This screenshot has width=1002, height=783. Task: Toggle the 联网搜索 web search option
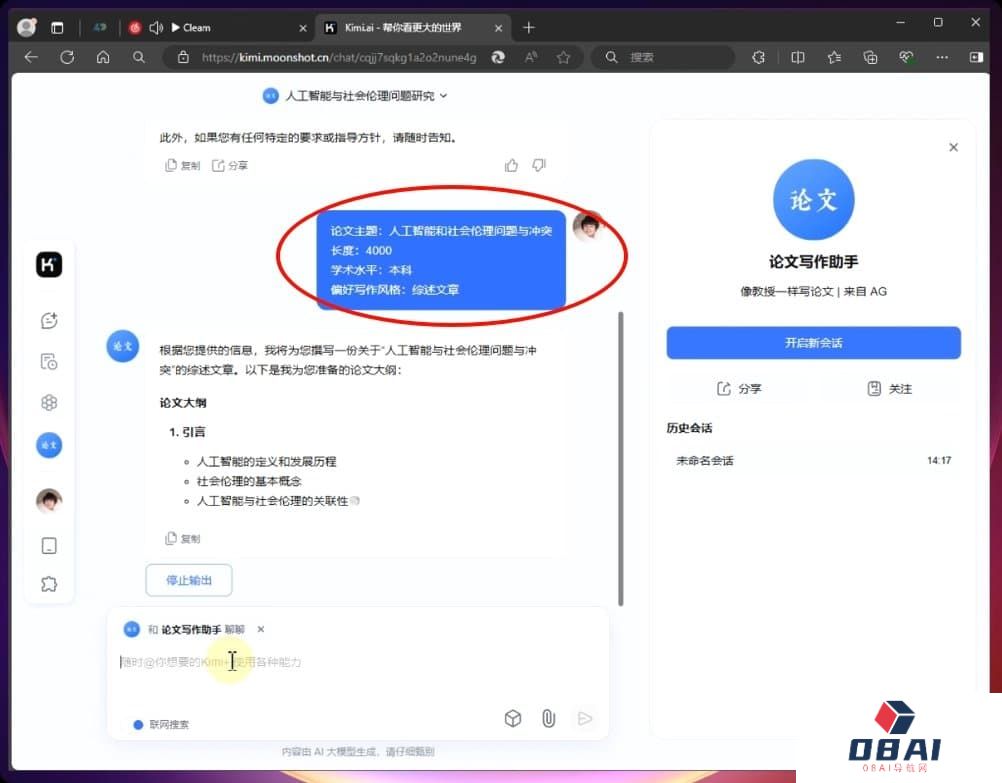(x=161, y=724)
